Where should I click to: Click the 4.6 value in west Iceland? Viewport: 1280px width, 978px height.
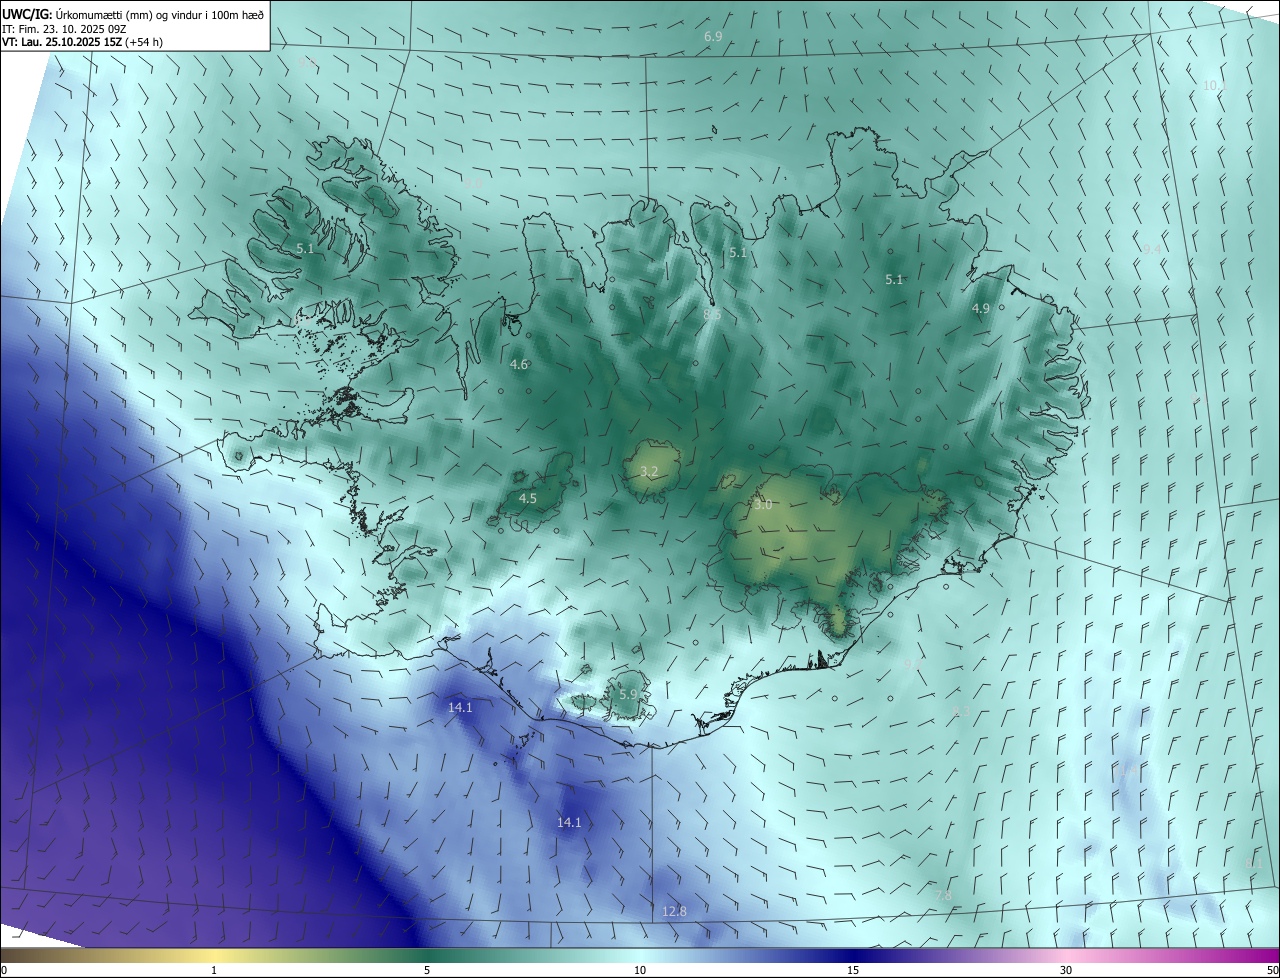coord(519,365)
